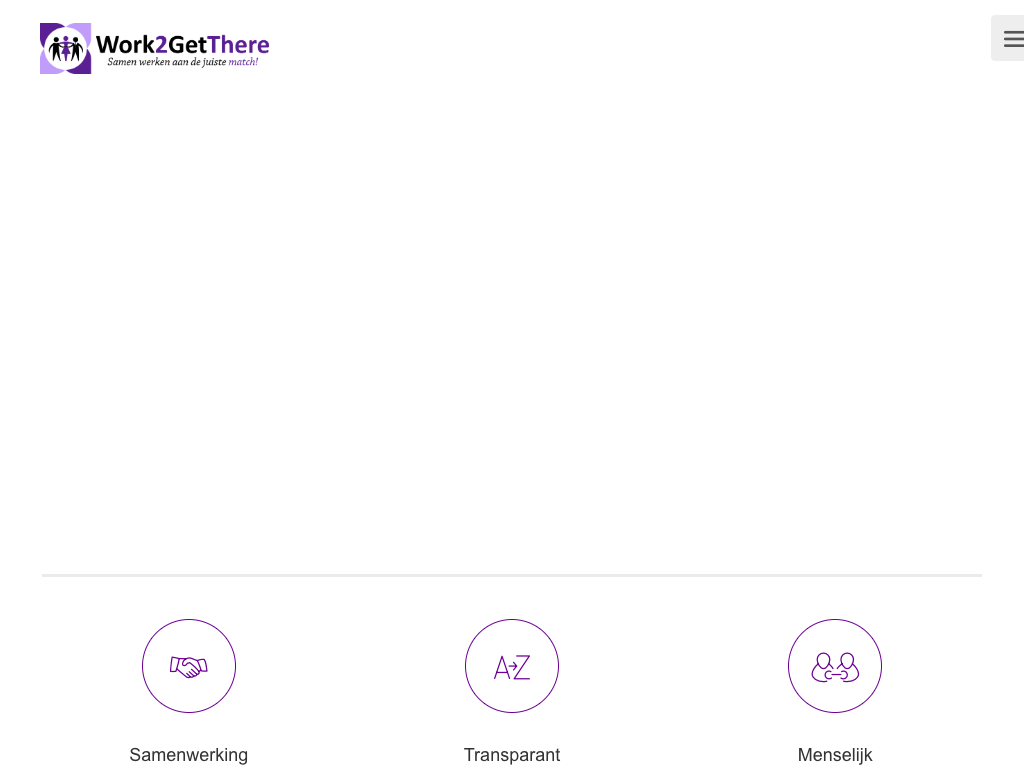Click the arrow between A and Z
1024x768 pixels.
pyautogui.click(x=513, y=666)
